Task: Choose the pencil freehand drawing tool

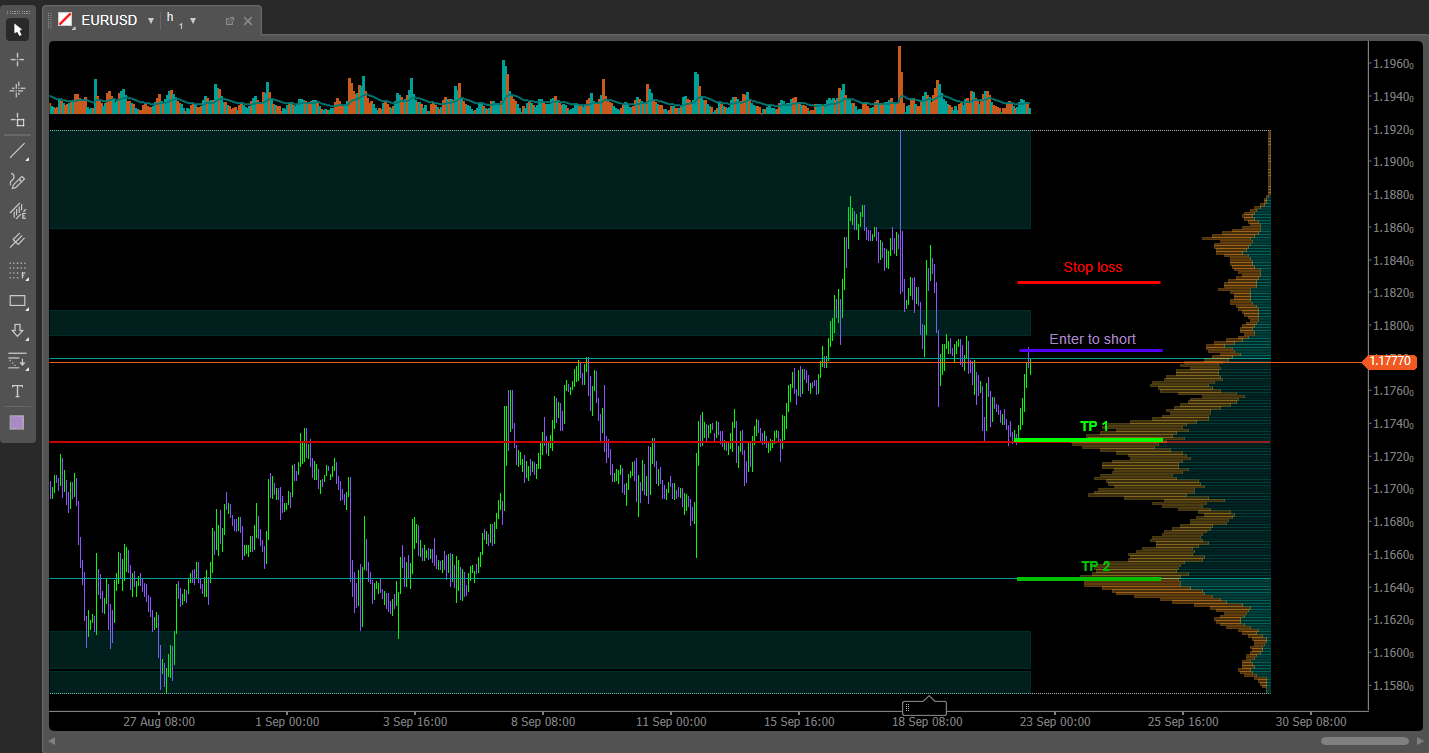Action: 17,181
